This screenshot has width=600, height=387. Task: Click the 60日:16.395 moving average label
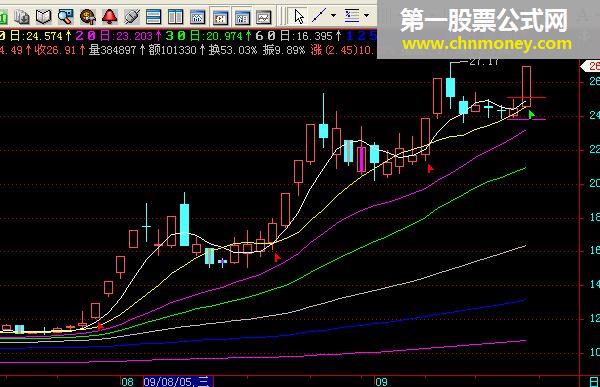click(x=294, y=36)
